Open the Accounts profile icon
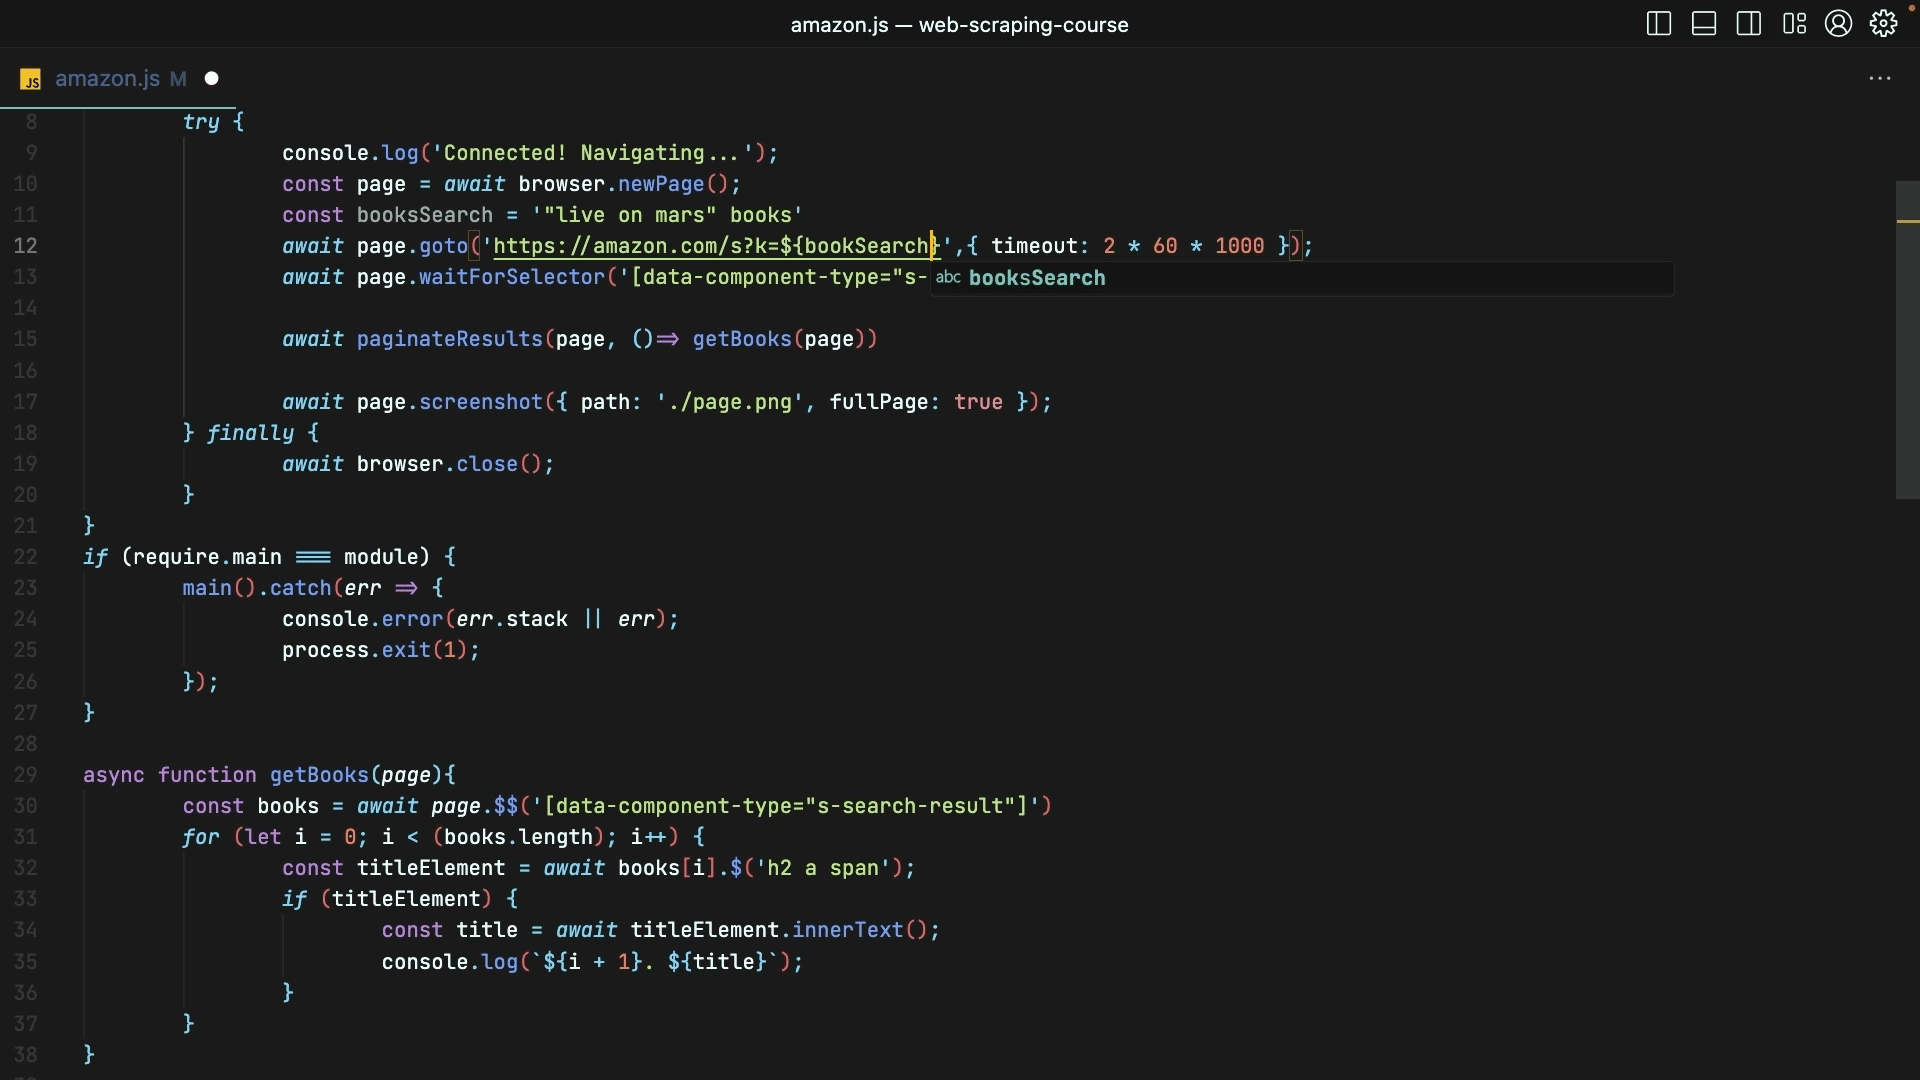This screenshot has width=1920, height=1080. pos(1838,24)
